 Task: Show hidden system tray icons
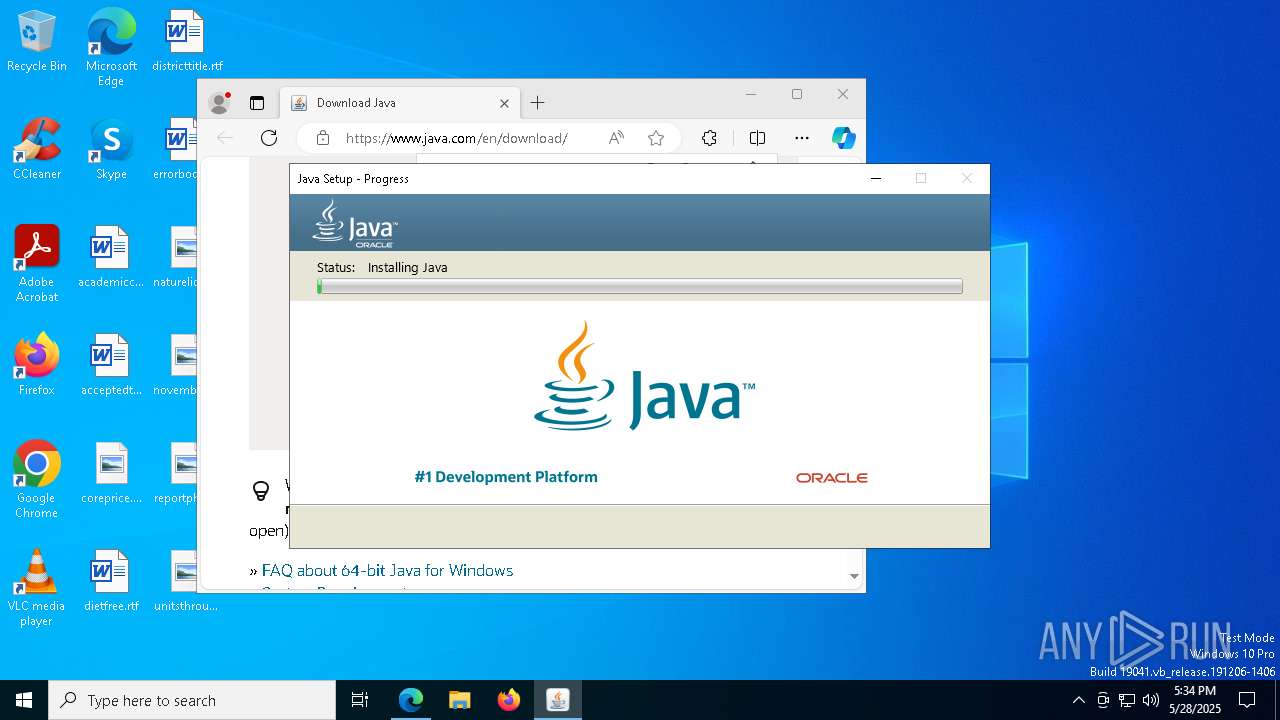[1078, 700]
